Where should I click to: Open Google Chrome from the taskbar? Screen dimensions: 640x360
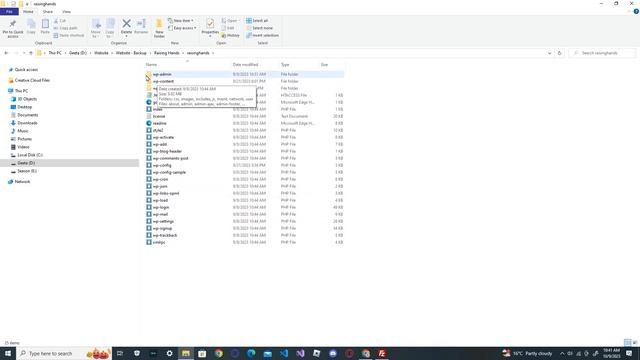(219, 353)
